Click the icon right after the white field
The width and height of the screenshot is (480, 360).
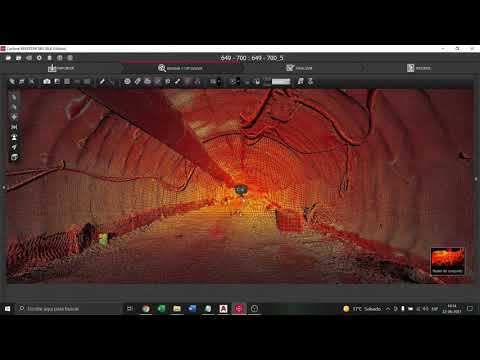300,81
